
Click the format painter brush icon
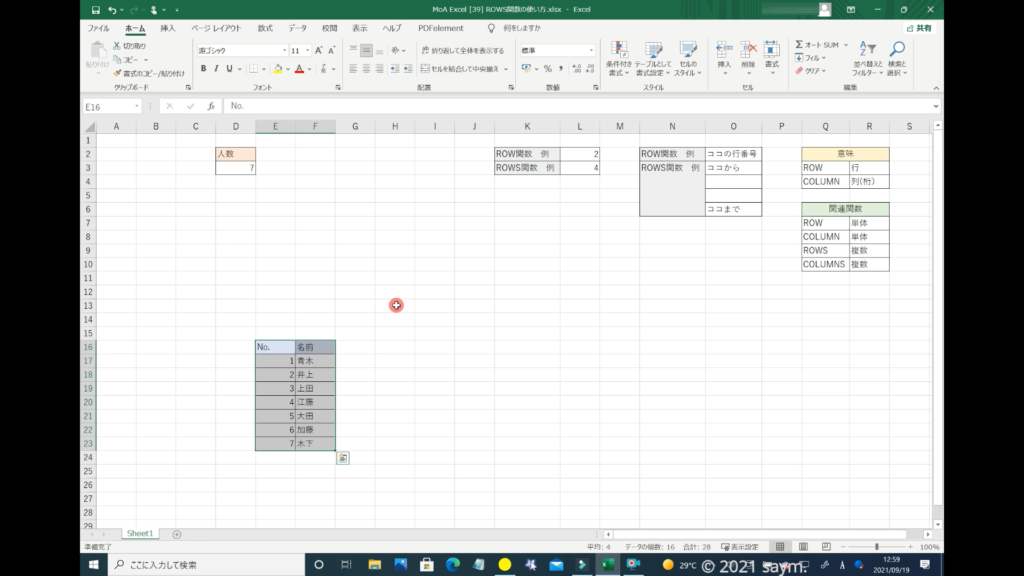click(x=117, y=73)
